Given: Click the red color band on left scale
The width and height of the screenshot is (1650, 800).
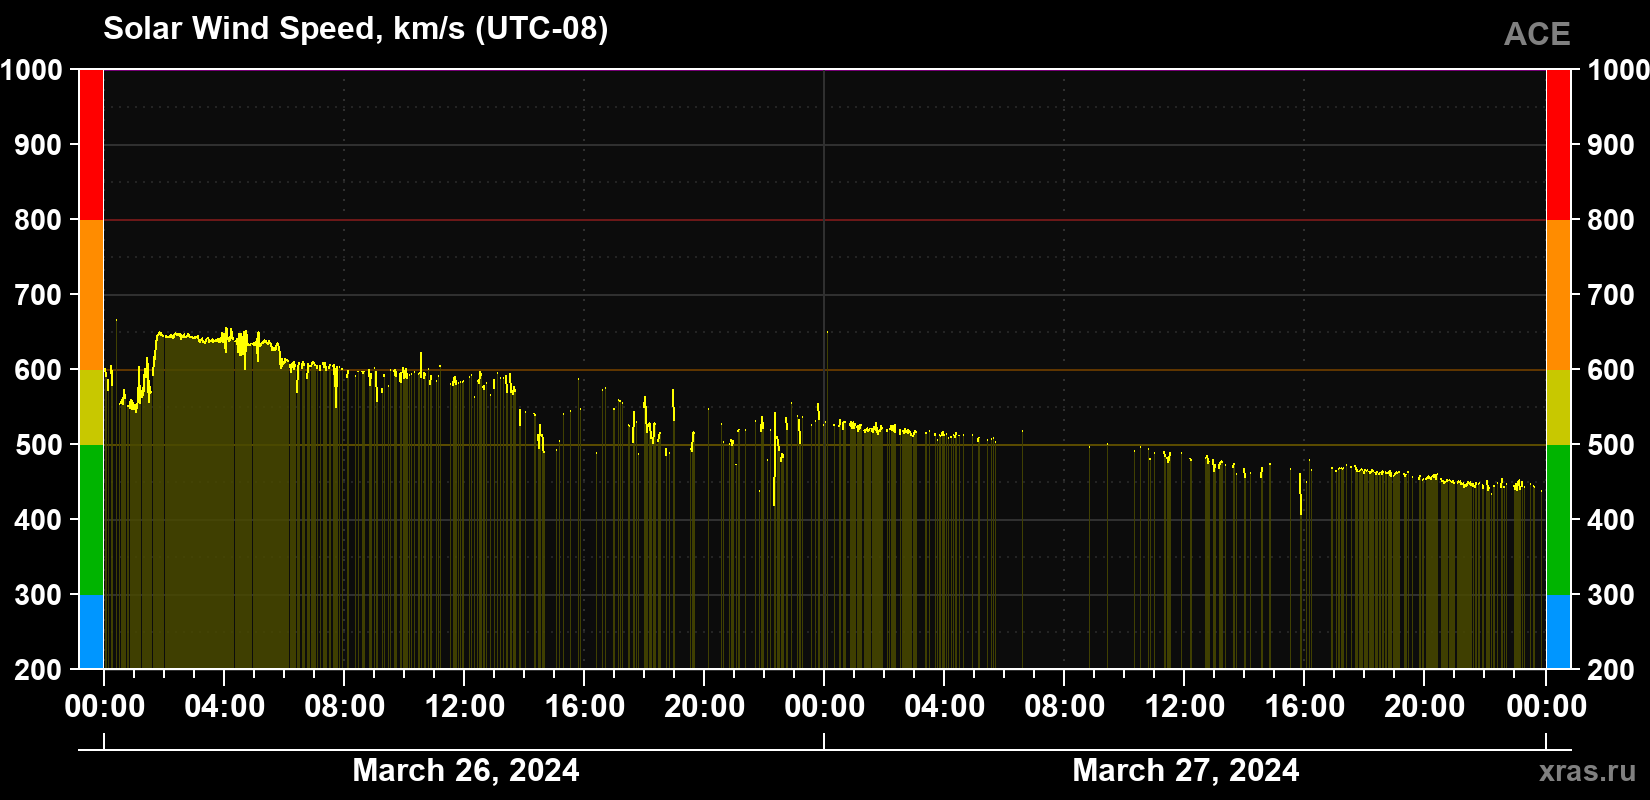Looking at the screenshot, I should tap(91, 145).
